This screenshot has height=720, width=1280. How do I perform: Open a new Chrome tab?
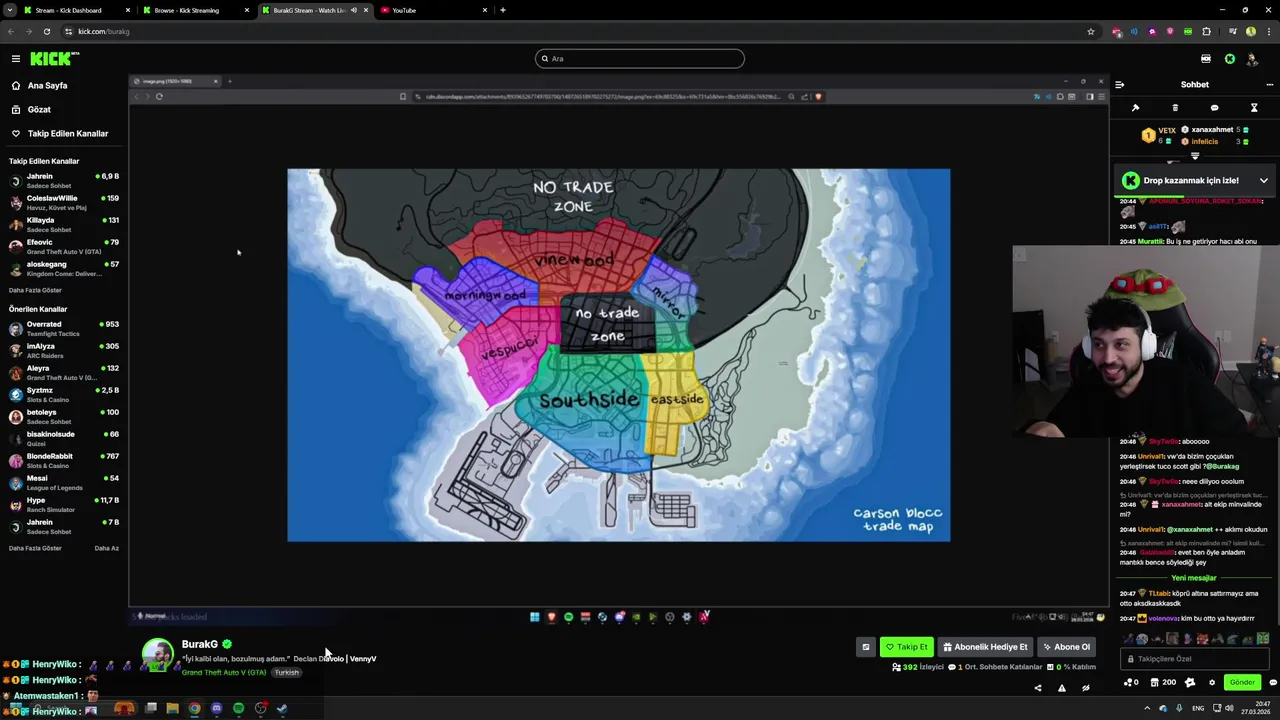click(503, 10)
